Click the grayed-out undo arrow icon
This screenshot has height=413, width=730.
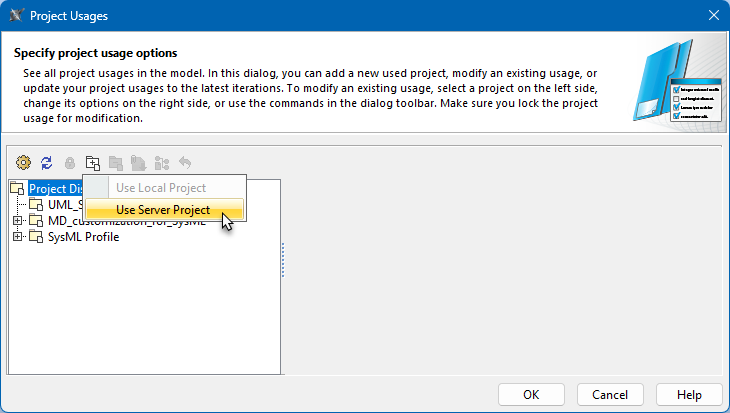click(185, 162)
